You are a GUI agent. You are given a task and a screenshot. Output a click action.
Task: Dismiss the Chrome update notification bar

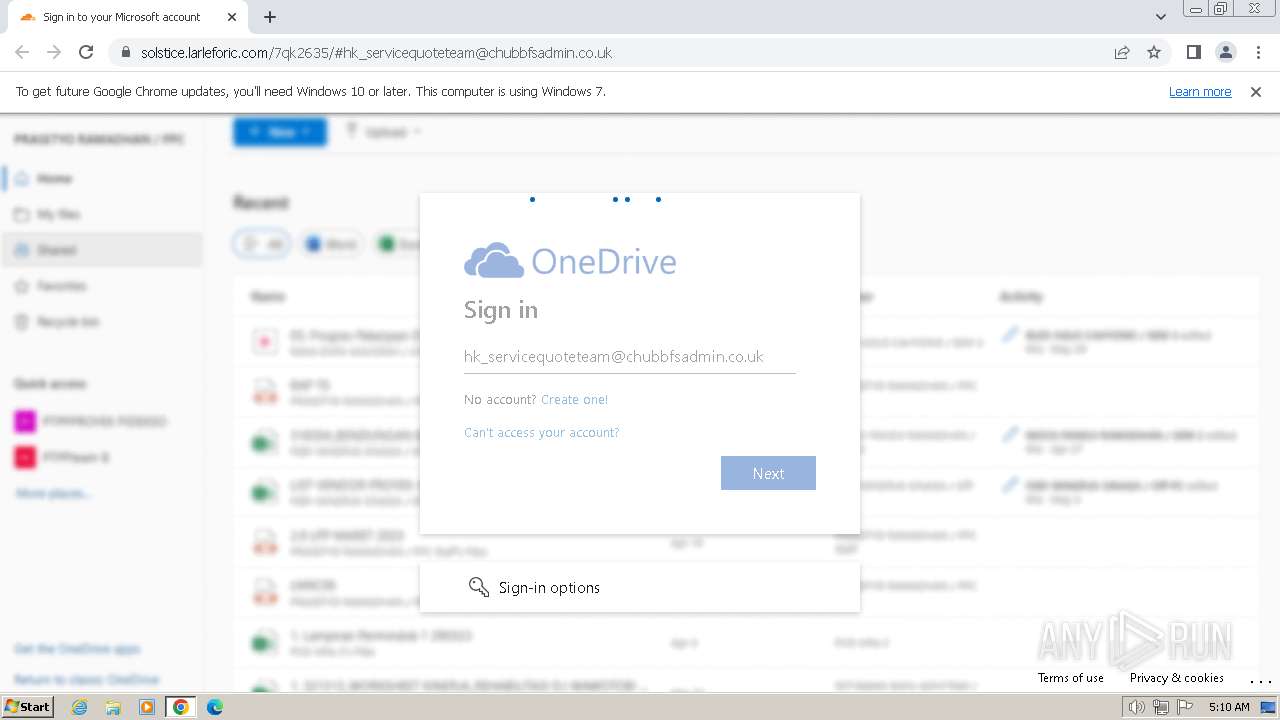tap(1256, 91)
